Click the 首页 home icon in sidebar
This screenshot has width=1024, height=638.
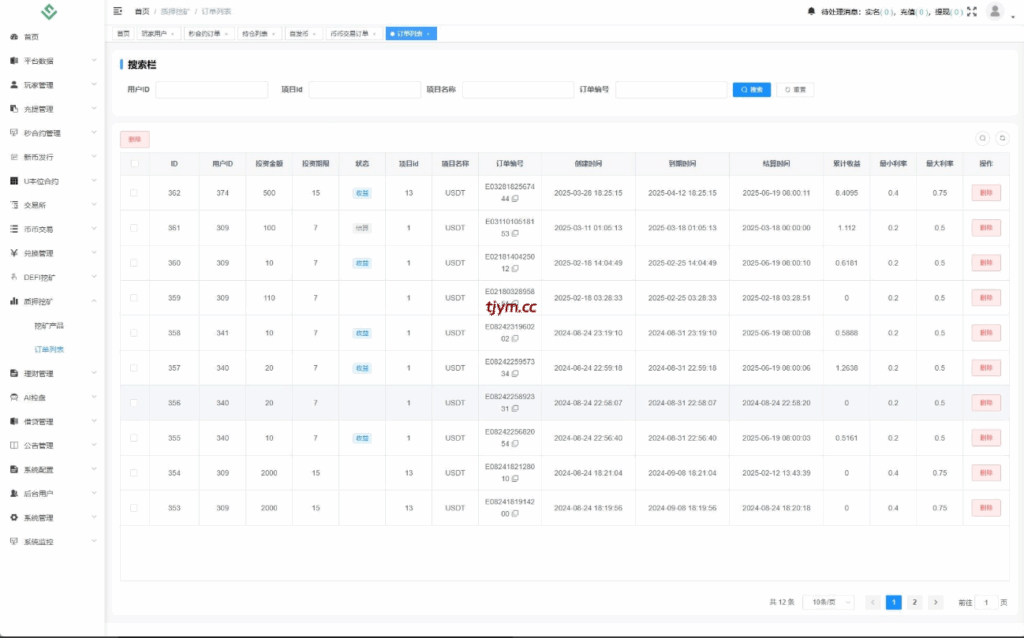(x=14, y=37)
